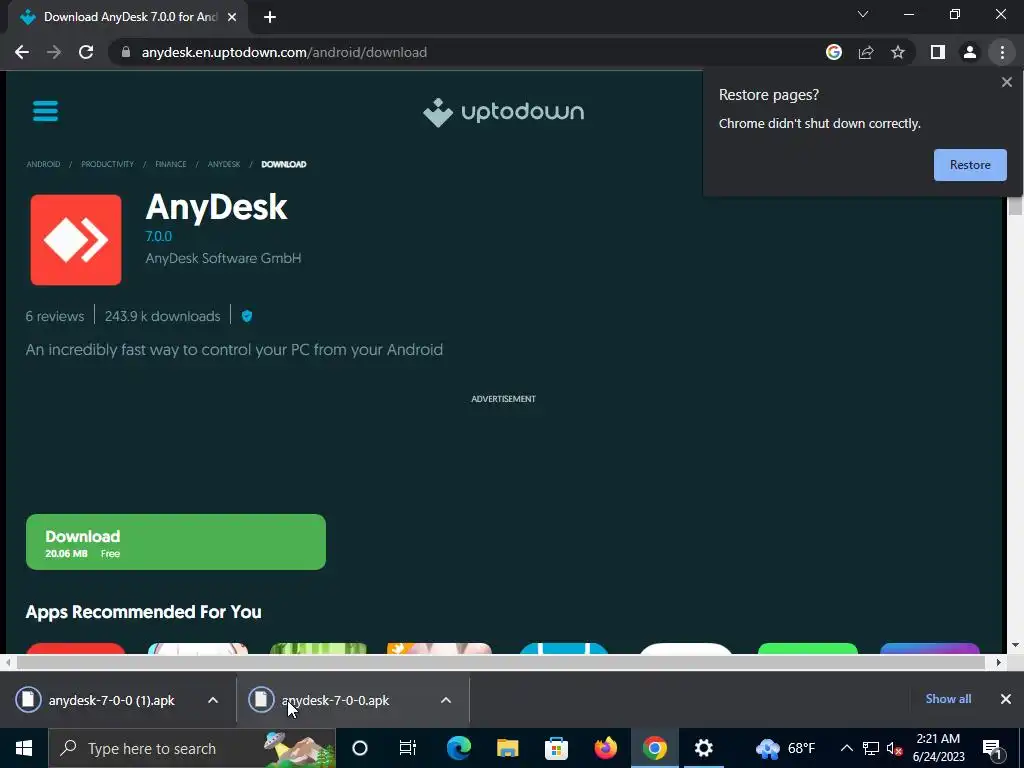This screenshot has height=768, width=1024.
Task: Click the horizontal scrollbar left arrow
Action: tap(8, 662)
